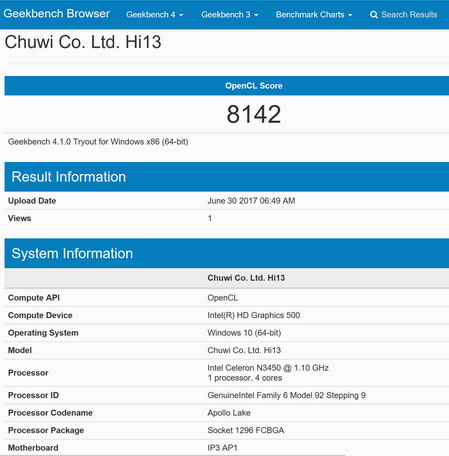Open the Search Results link text

tap(409, 15)
